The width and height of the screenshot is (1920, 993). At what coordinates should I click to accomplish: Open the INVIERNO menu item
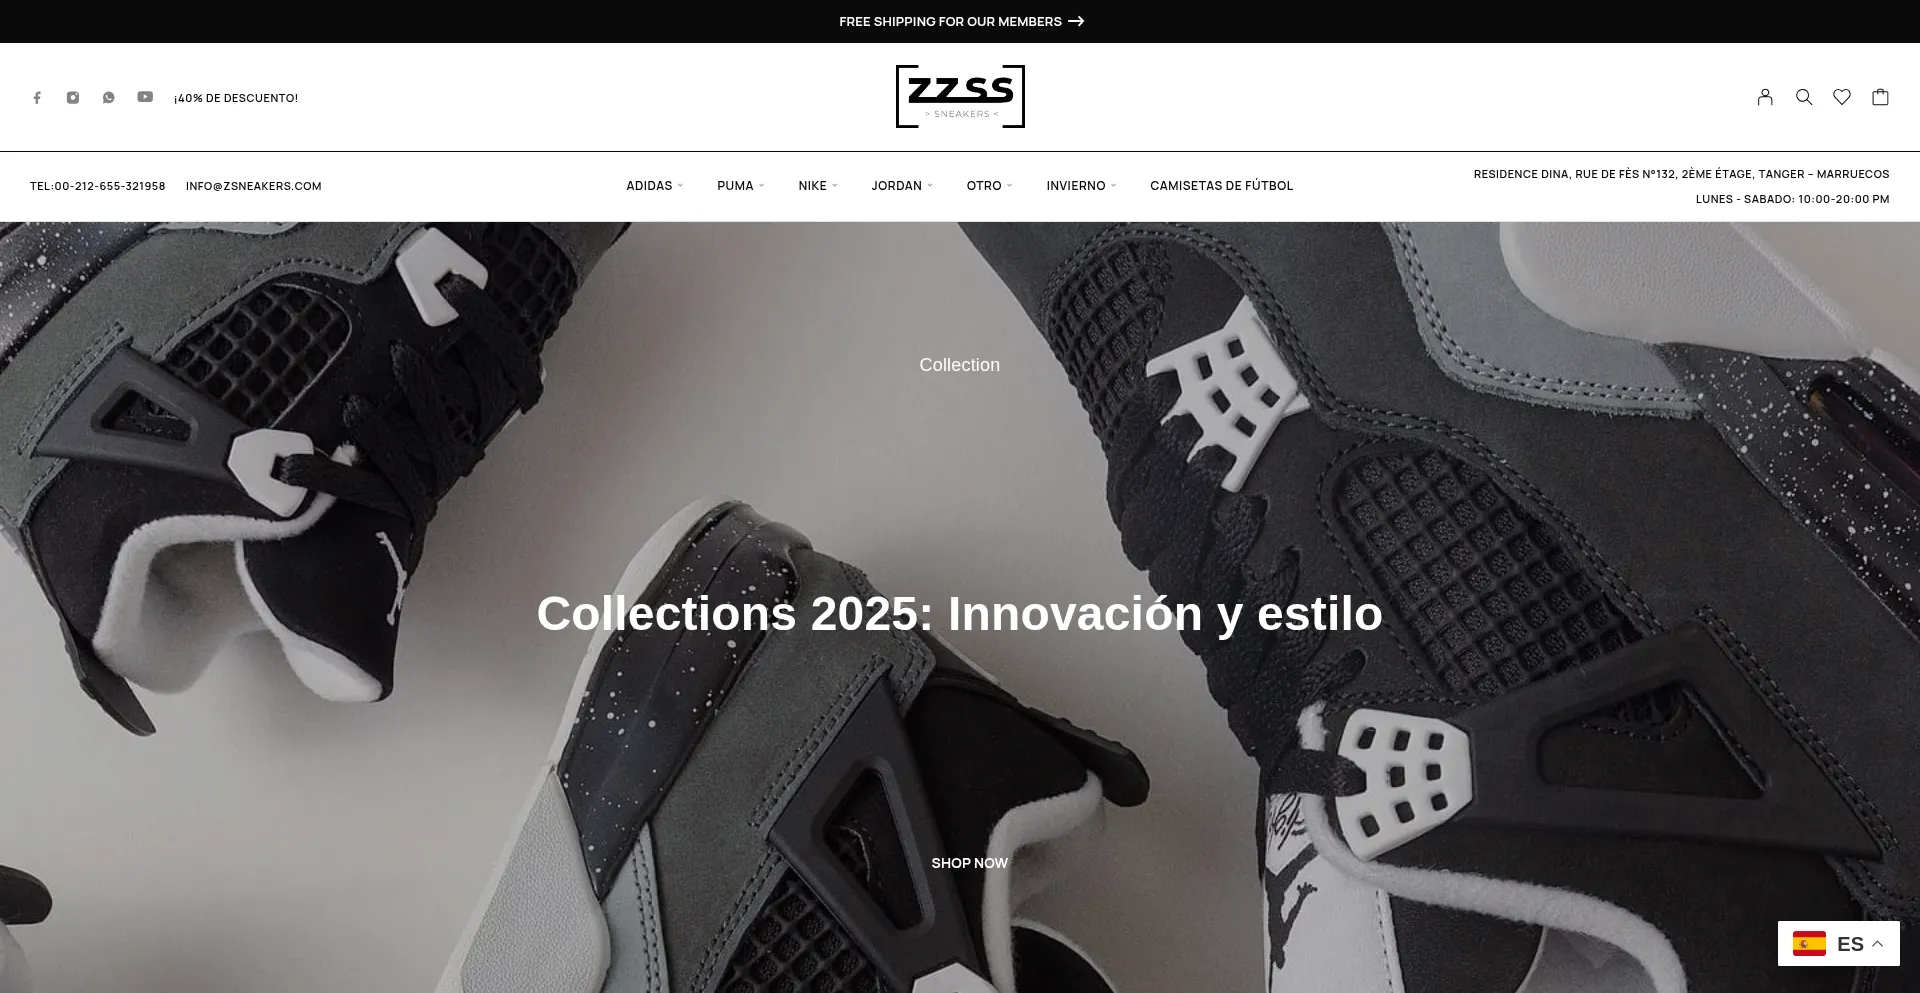pos(1082,186)
